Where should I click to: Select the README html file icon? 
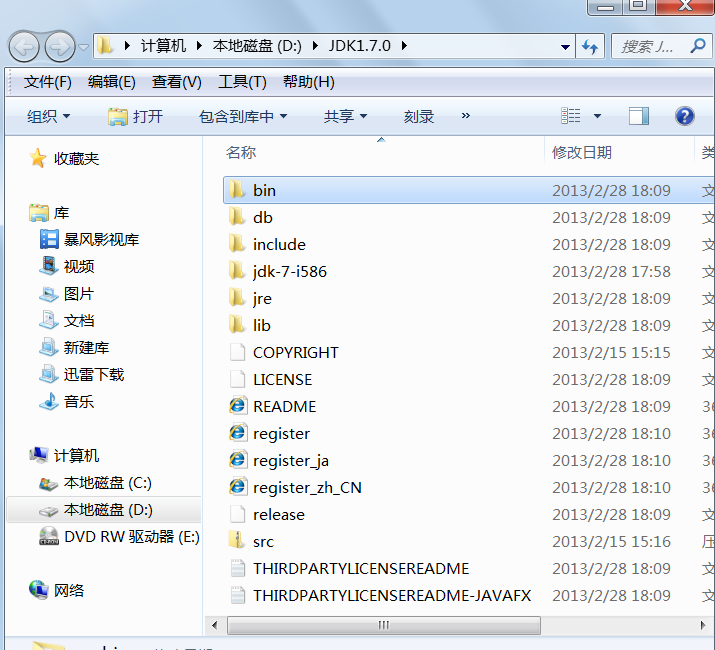[x=238, y=406]
